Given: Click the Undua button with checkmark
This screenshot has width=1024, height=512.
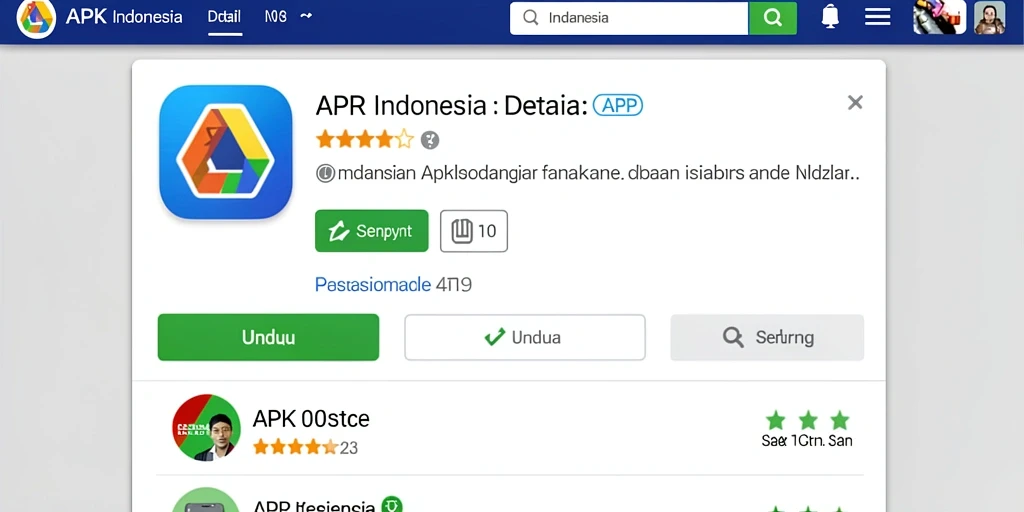Looking at the screenshot, I should 524,337.
